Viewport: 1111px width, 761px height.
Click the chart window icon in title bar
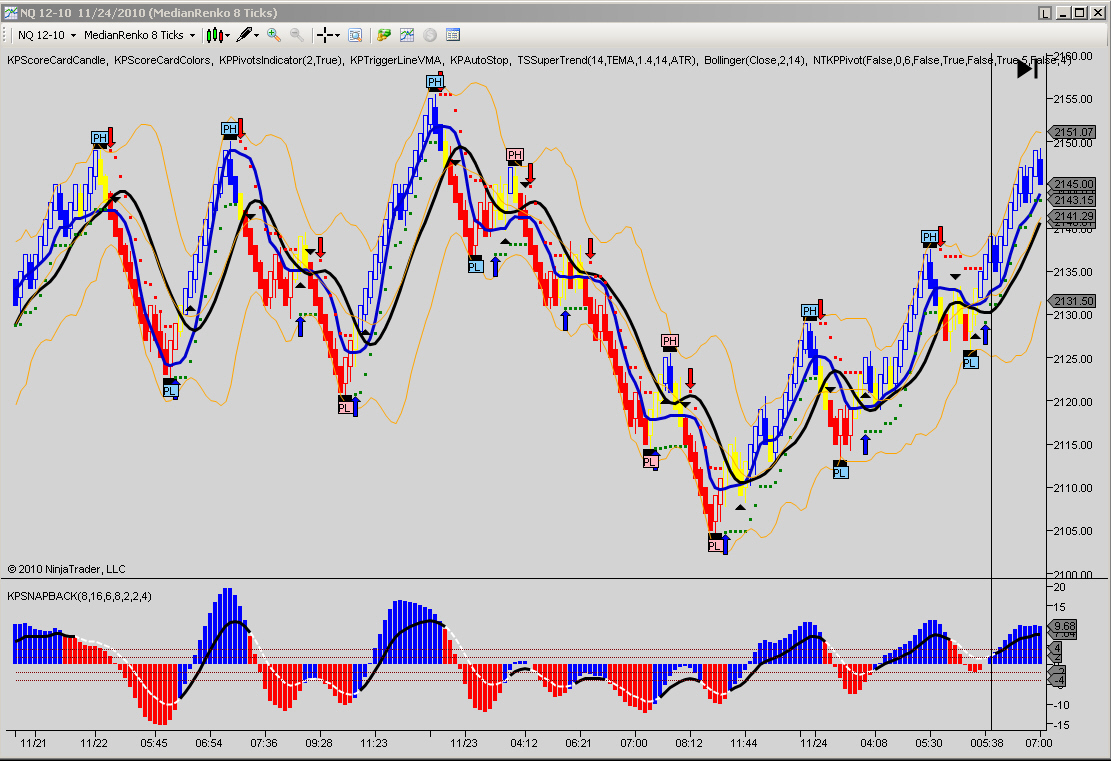coord(10,12)
